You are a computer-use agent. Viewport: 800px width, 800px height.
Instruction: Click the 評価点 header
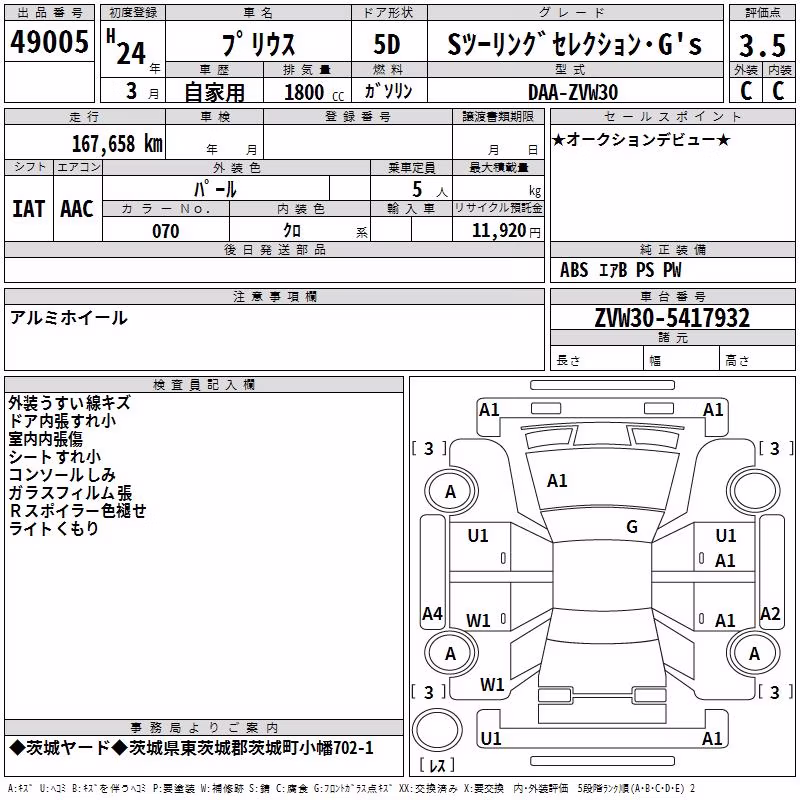click(x=762, y=13)
